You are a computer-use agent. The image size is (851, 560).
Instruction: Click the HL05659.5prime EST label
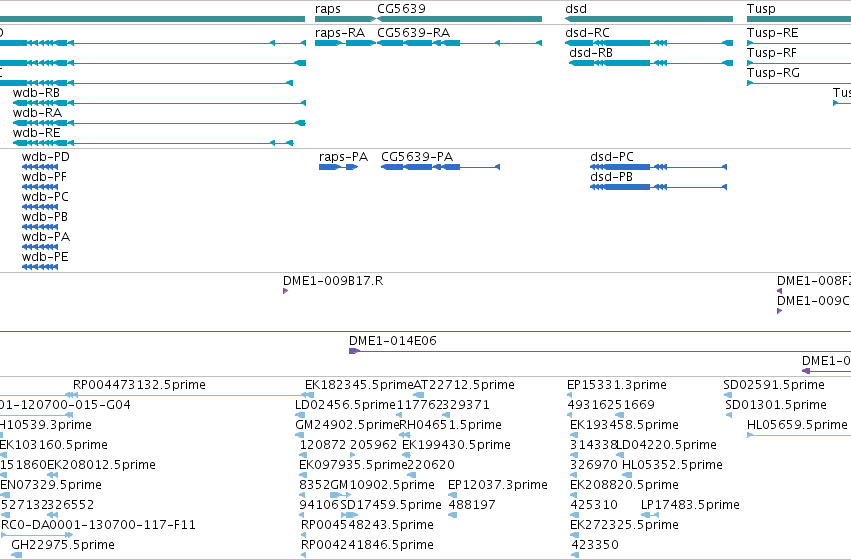(x=797, y=425)
